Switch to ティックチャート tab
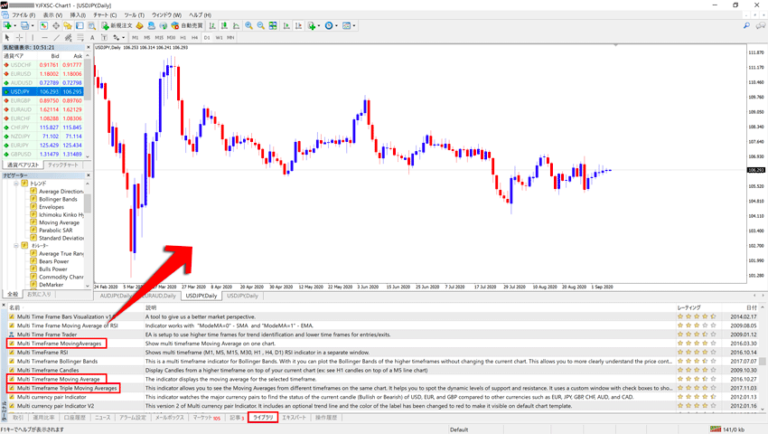This screenshot has height=434, width=768. [x=65, y=164]
